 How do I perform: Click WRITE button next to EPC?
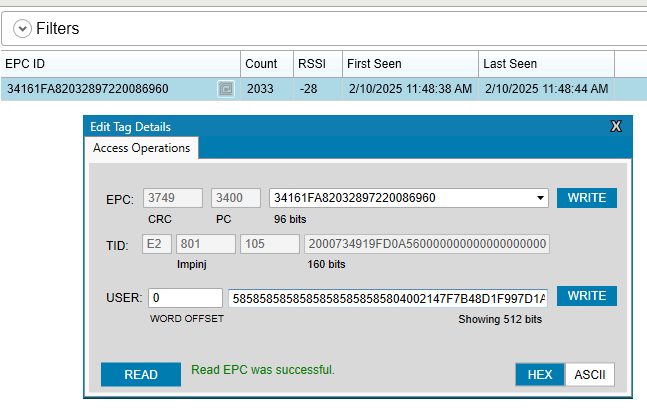[587, 198]
